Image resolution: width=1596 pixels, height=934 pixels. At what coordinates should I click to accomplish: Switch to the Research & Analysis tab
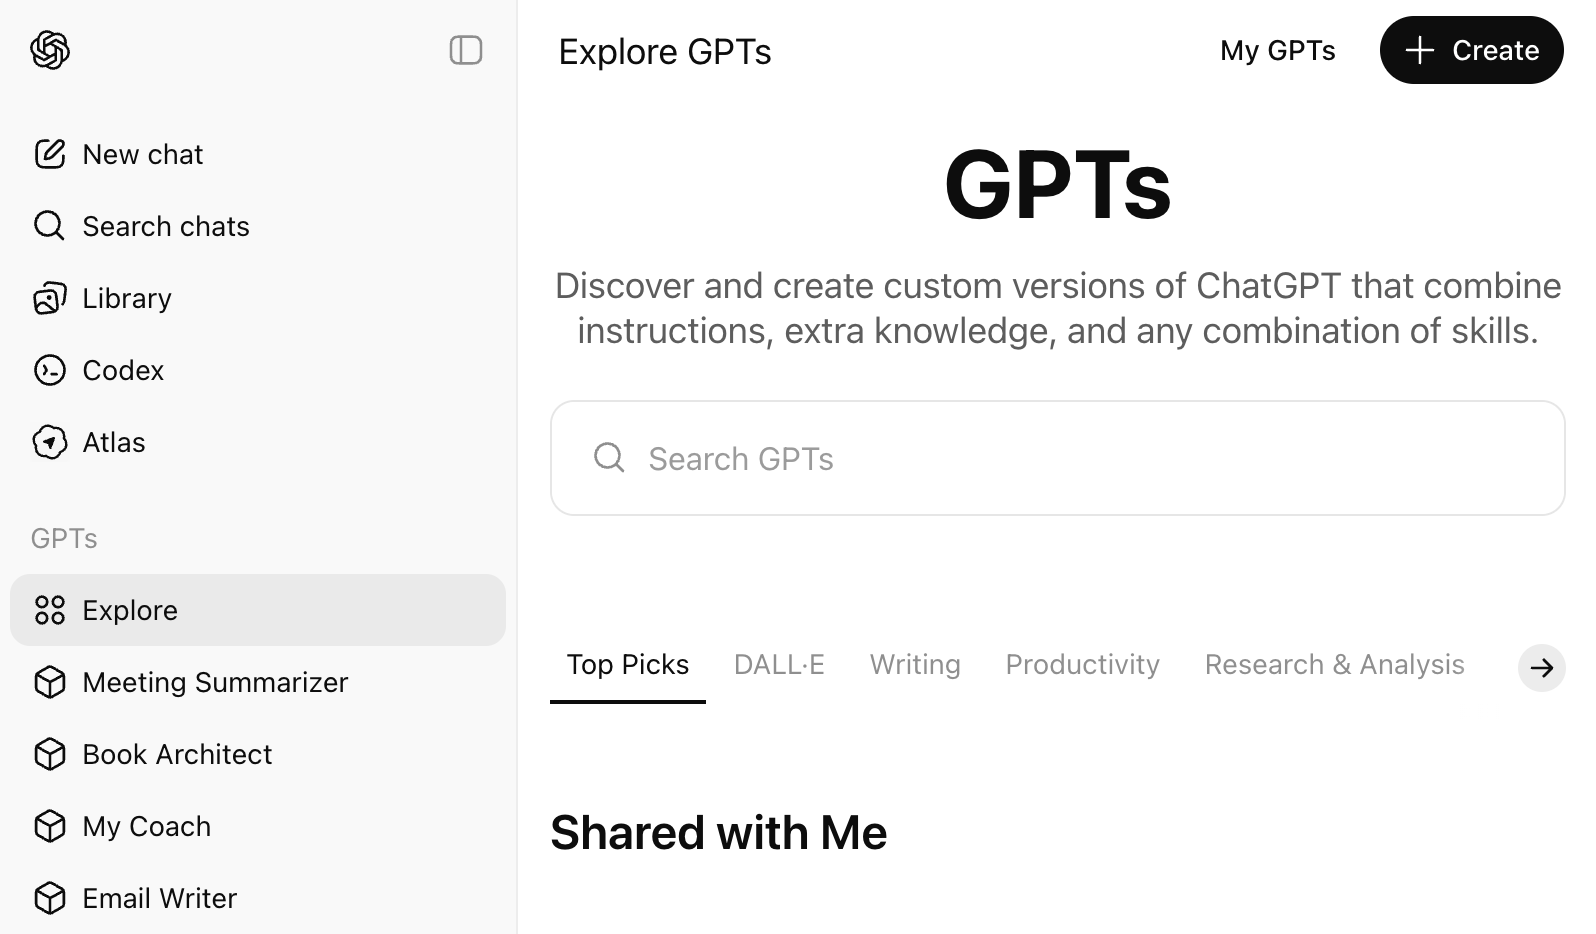(x=1334, y=665)
